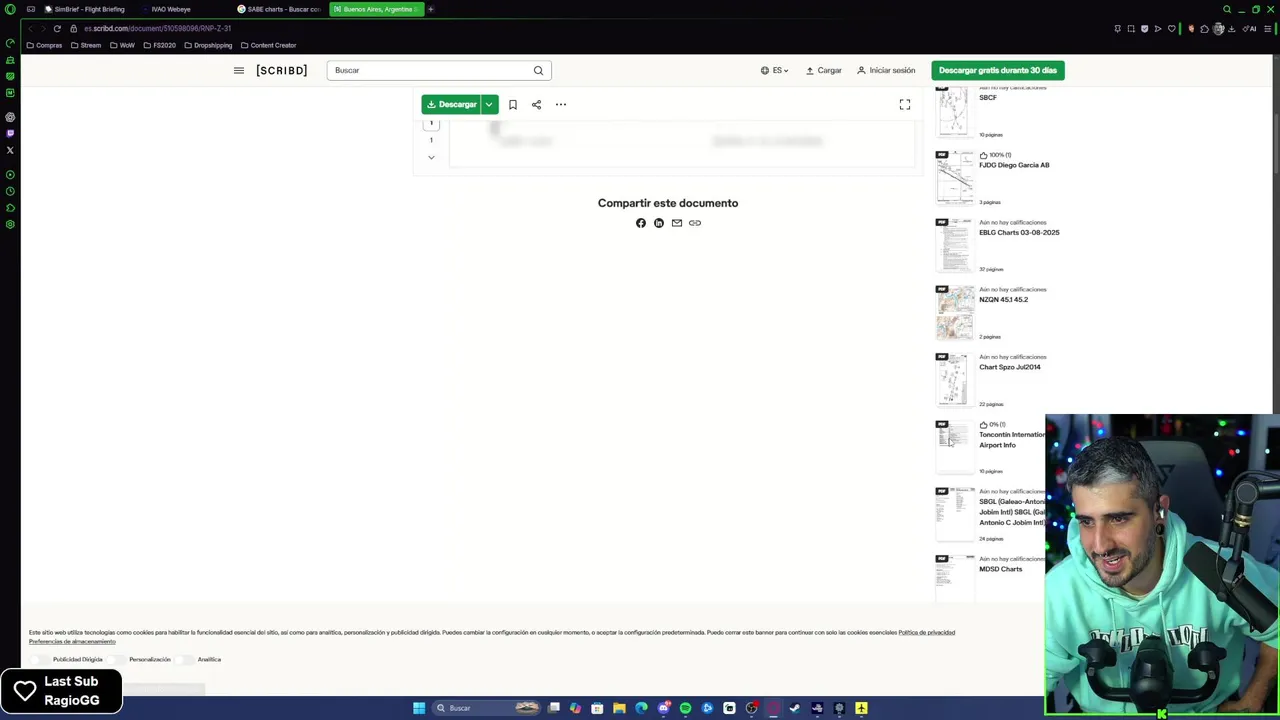
Task: Click Descargar gratis durante 30 días
Action: click(x=997, y=70)
